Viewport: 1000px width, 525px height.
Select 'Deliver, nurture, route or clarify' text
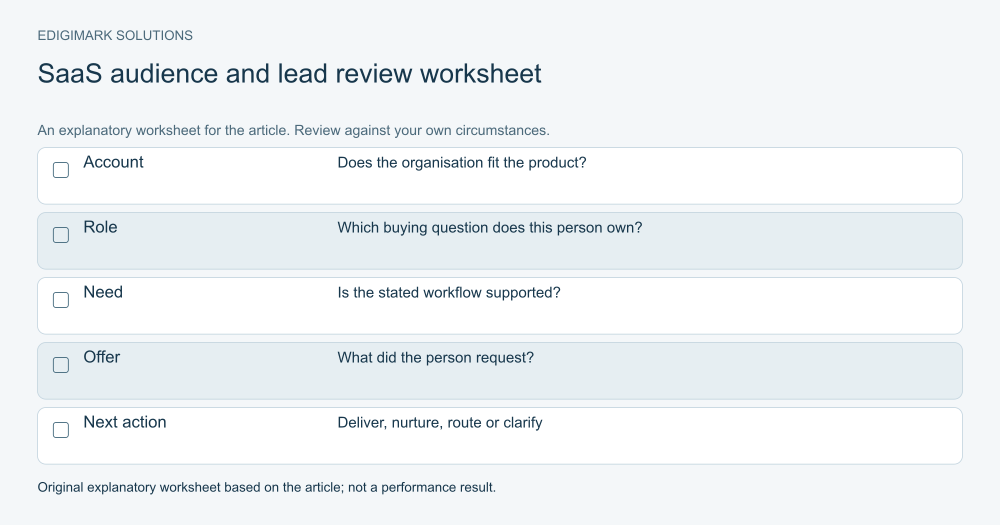(440, 423)
